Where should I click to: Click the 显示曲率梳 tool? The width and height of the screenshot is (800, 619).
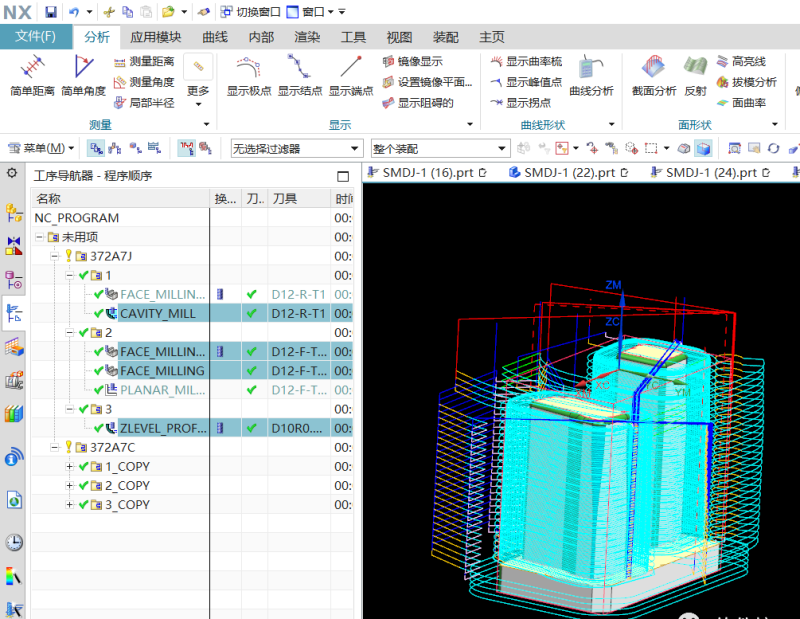click(526, 62)
